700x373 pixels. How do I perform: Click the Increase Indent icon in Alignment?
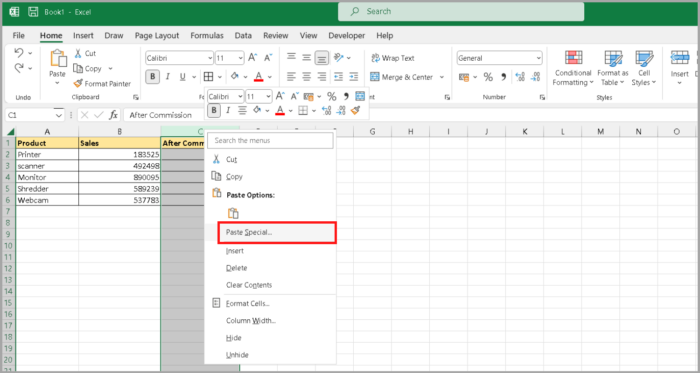(x=354, y=77)
